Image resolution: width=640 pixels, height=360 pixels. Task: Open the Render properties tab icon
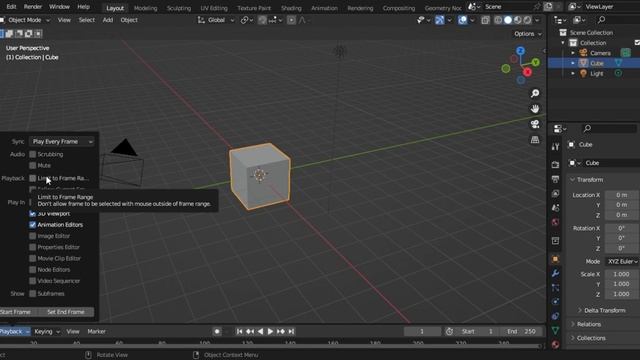coord(555,164)
